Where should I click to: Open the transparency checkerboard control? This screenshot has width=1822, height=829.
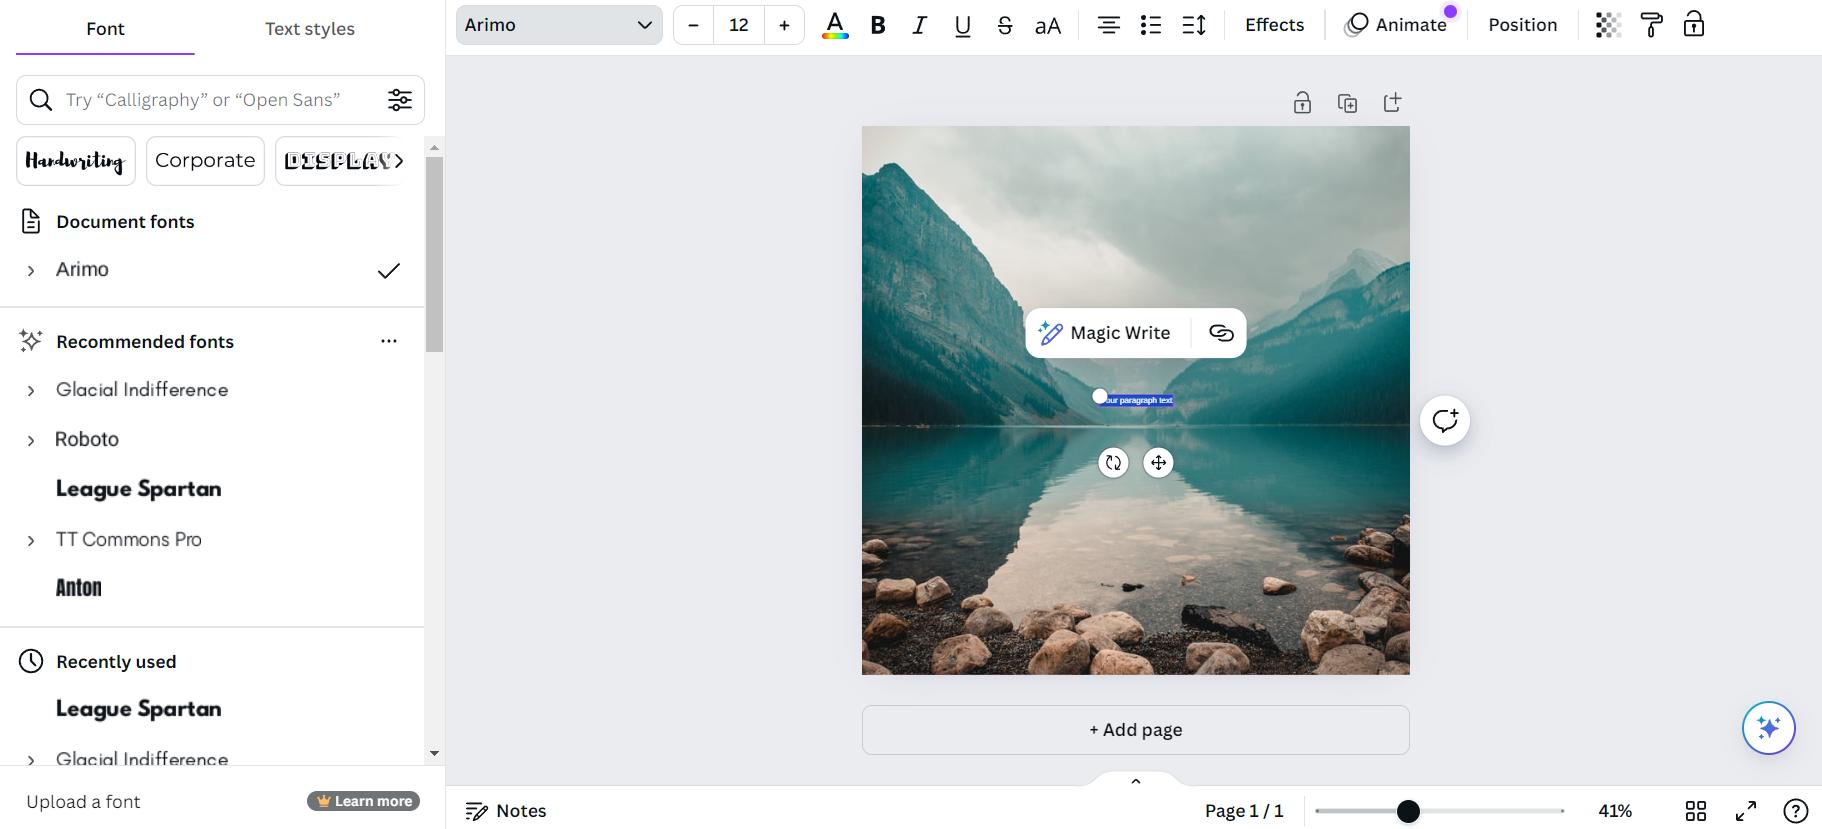1608,25
